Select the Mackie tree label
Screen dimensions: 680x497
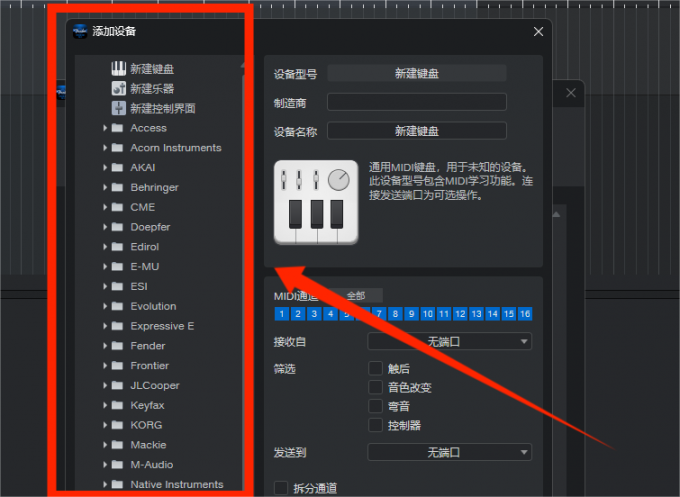point(148,445)
